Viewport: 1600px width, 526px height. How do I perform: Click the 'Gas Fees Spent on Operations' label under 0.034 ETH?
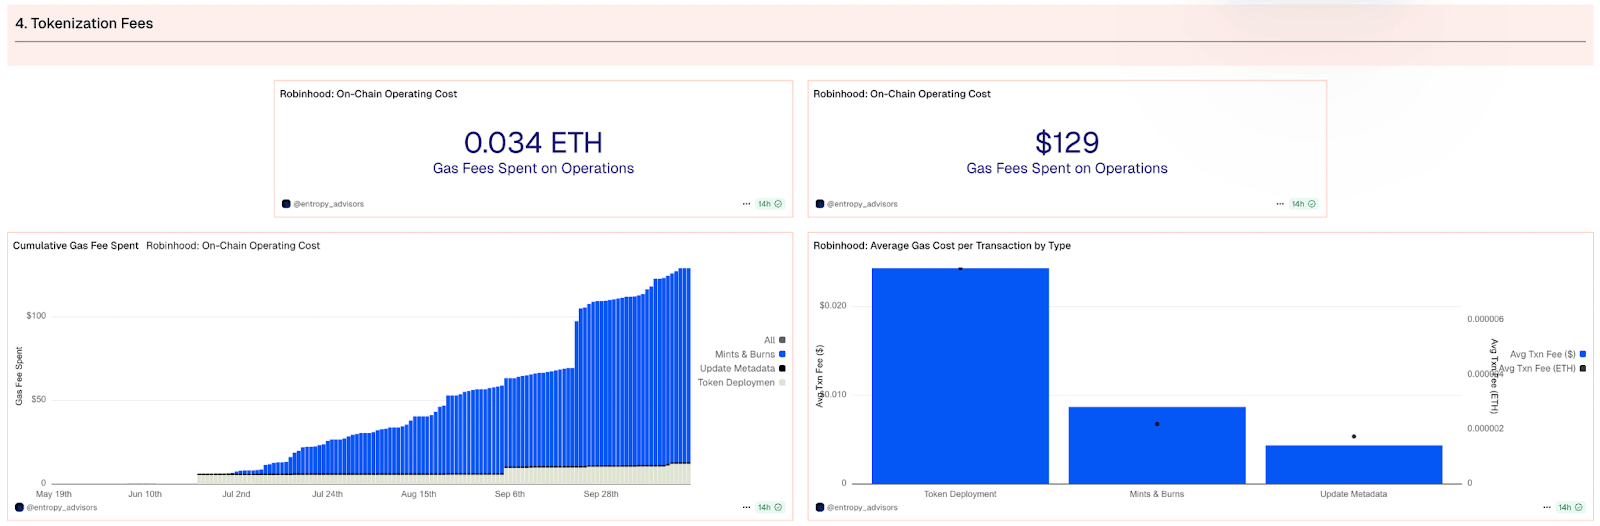533,168
